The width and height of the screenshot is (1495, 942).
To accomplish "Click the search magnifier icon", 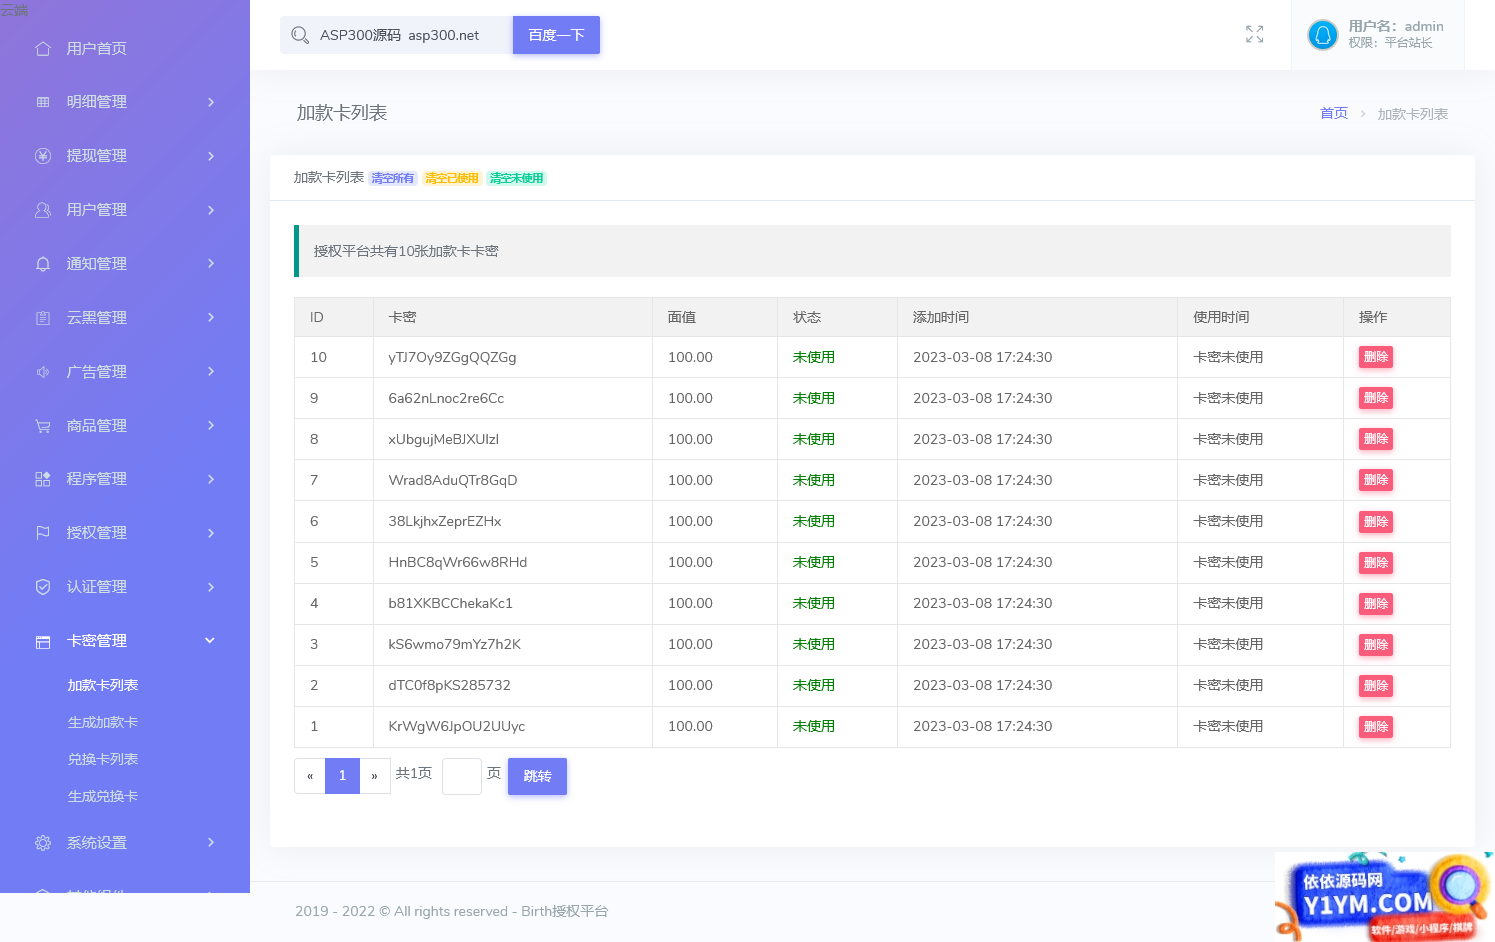I will (x=300, y=35).
